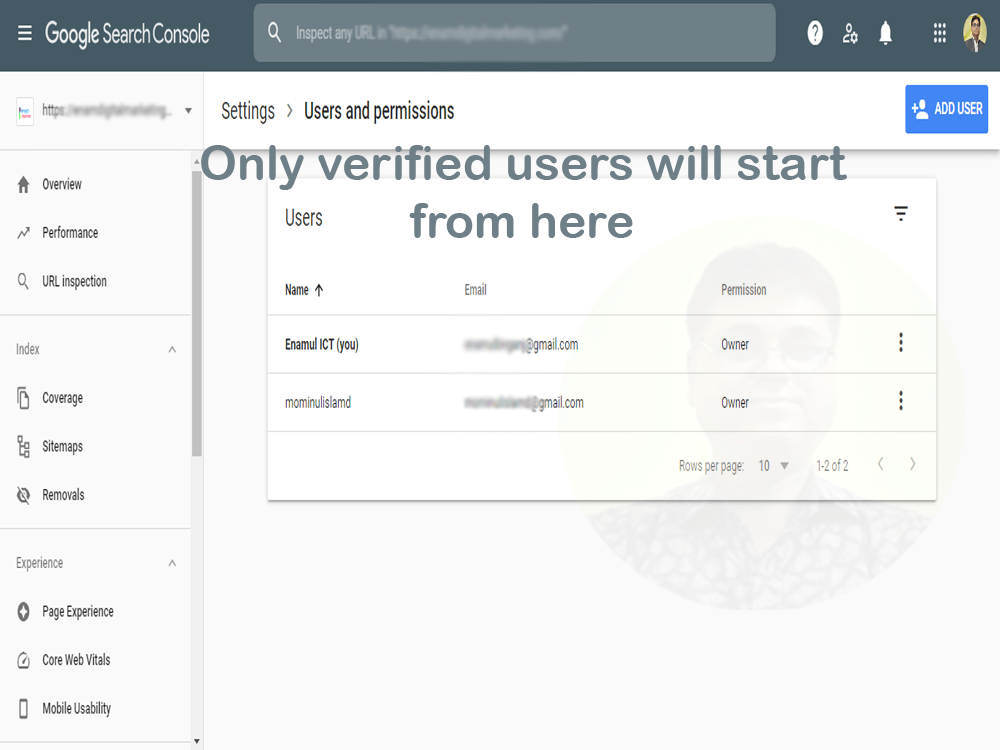
Task: Go back to Settings breadcrumb
Action: pos(247,112)
